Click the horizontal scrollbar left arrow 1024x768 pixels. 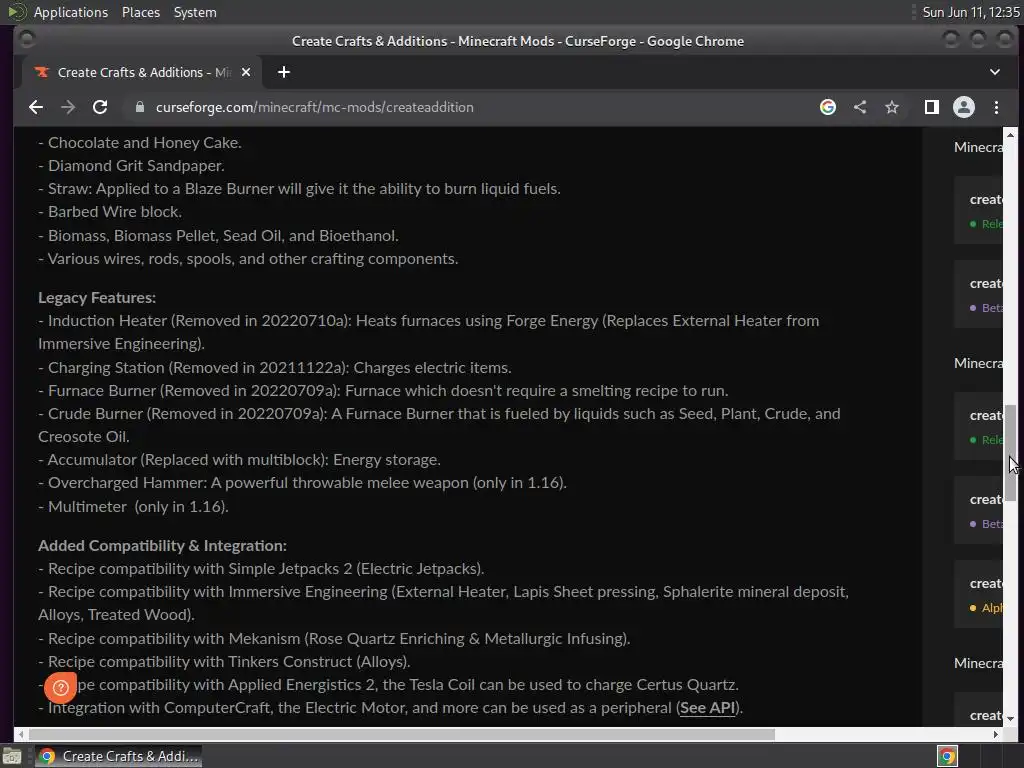click(20, 734)
